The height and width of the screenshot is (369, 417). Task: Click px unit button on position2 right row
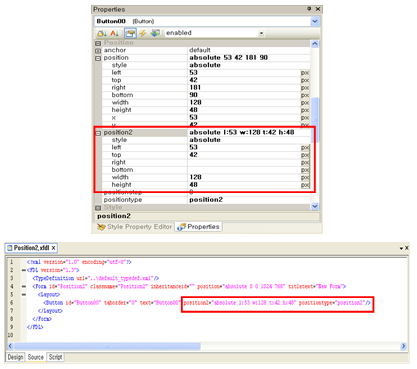[305, 162]
